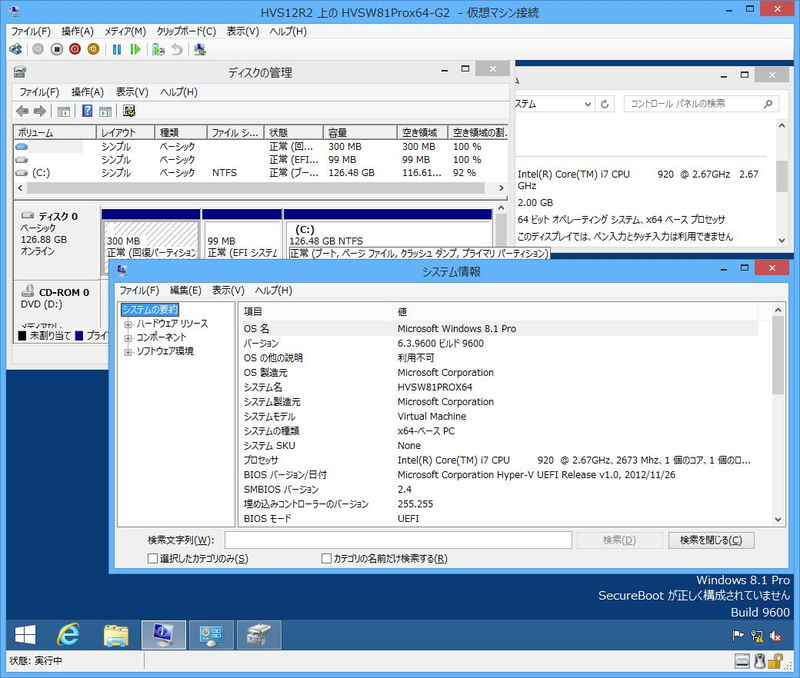Expand the ハードウェア リソース tree node

(128, 324)
